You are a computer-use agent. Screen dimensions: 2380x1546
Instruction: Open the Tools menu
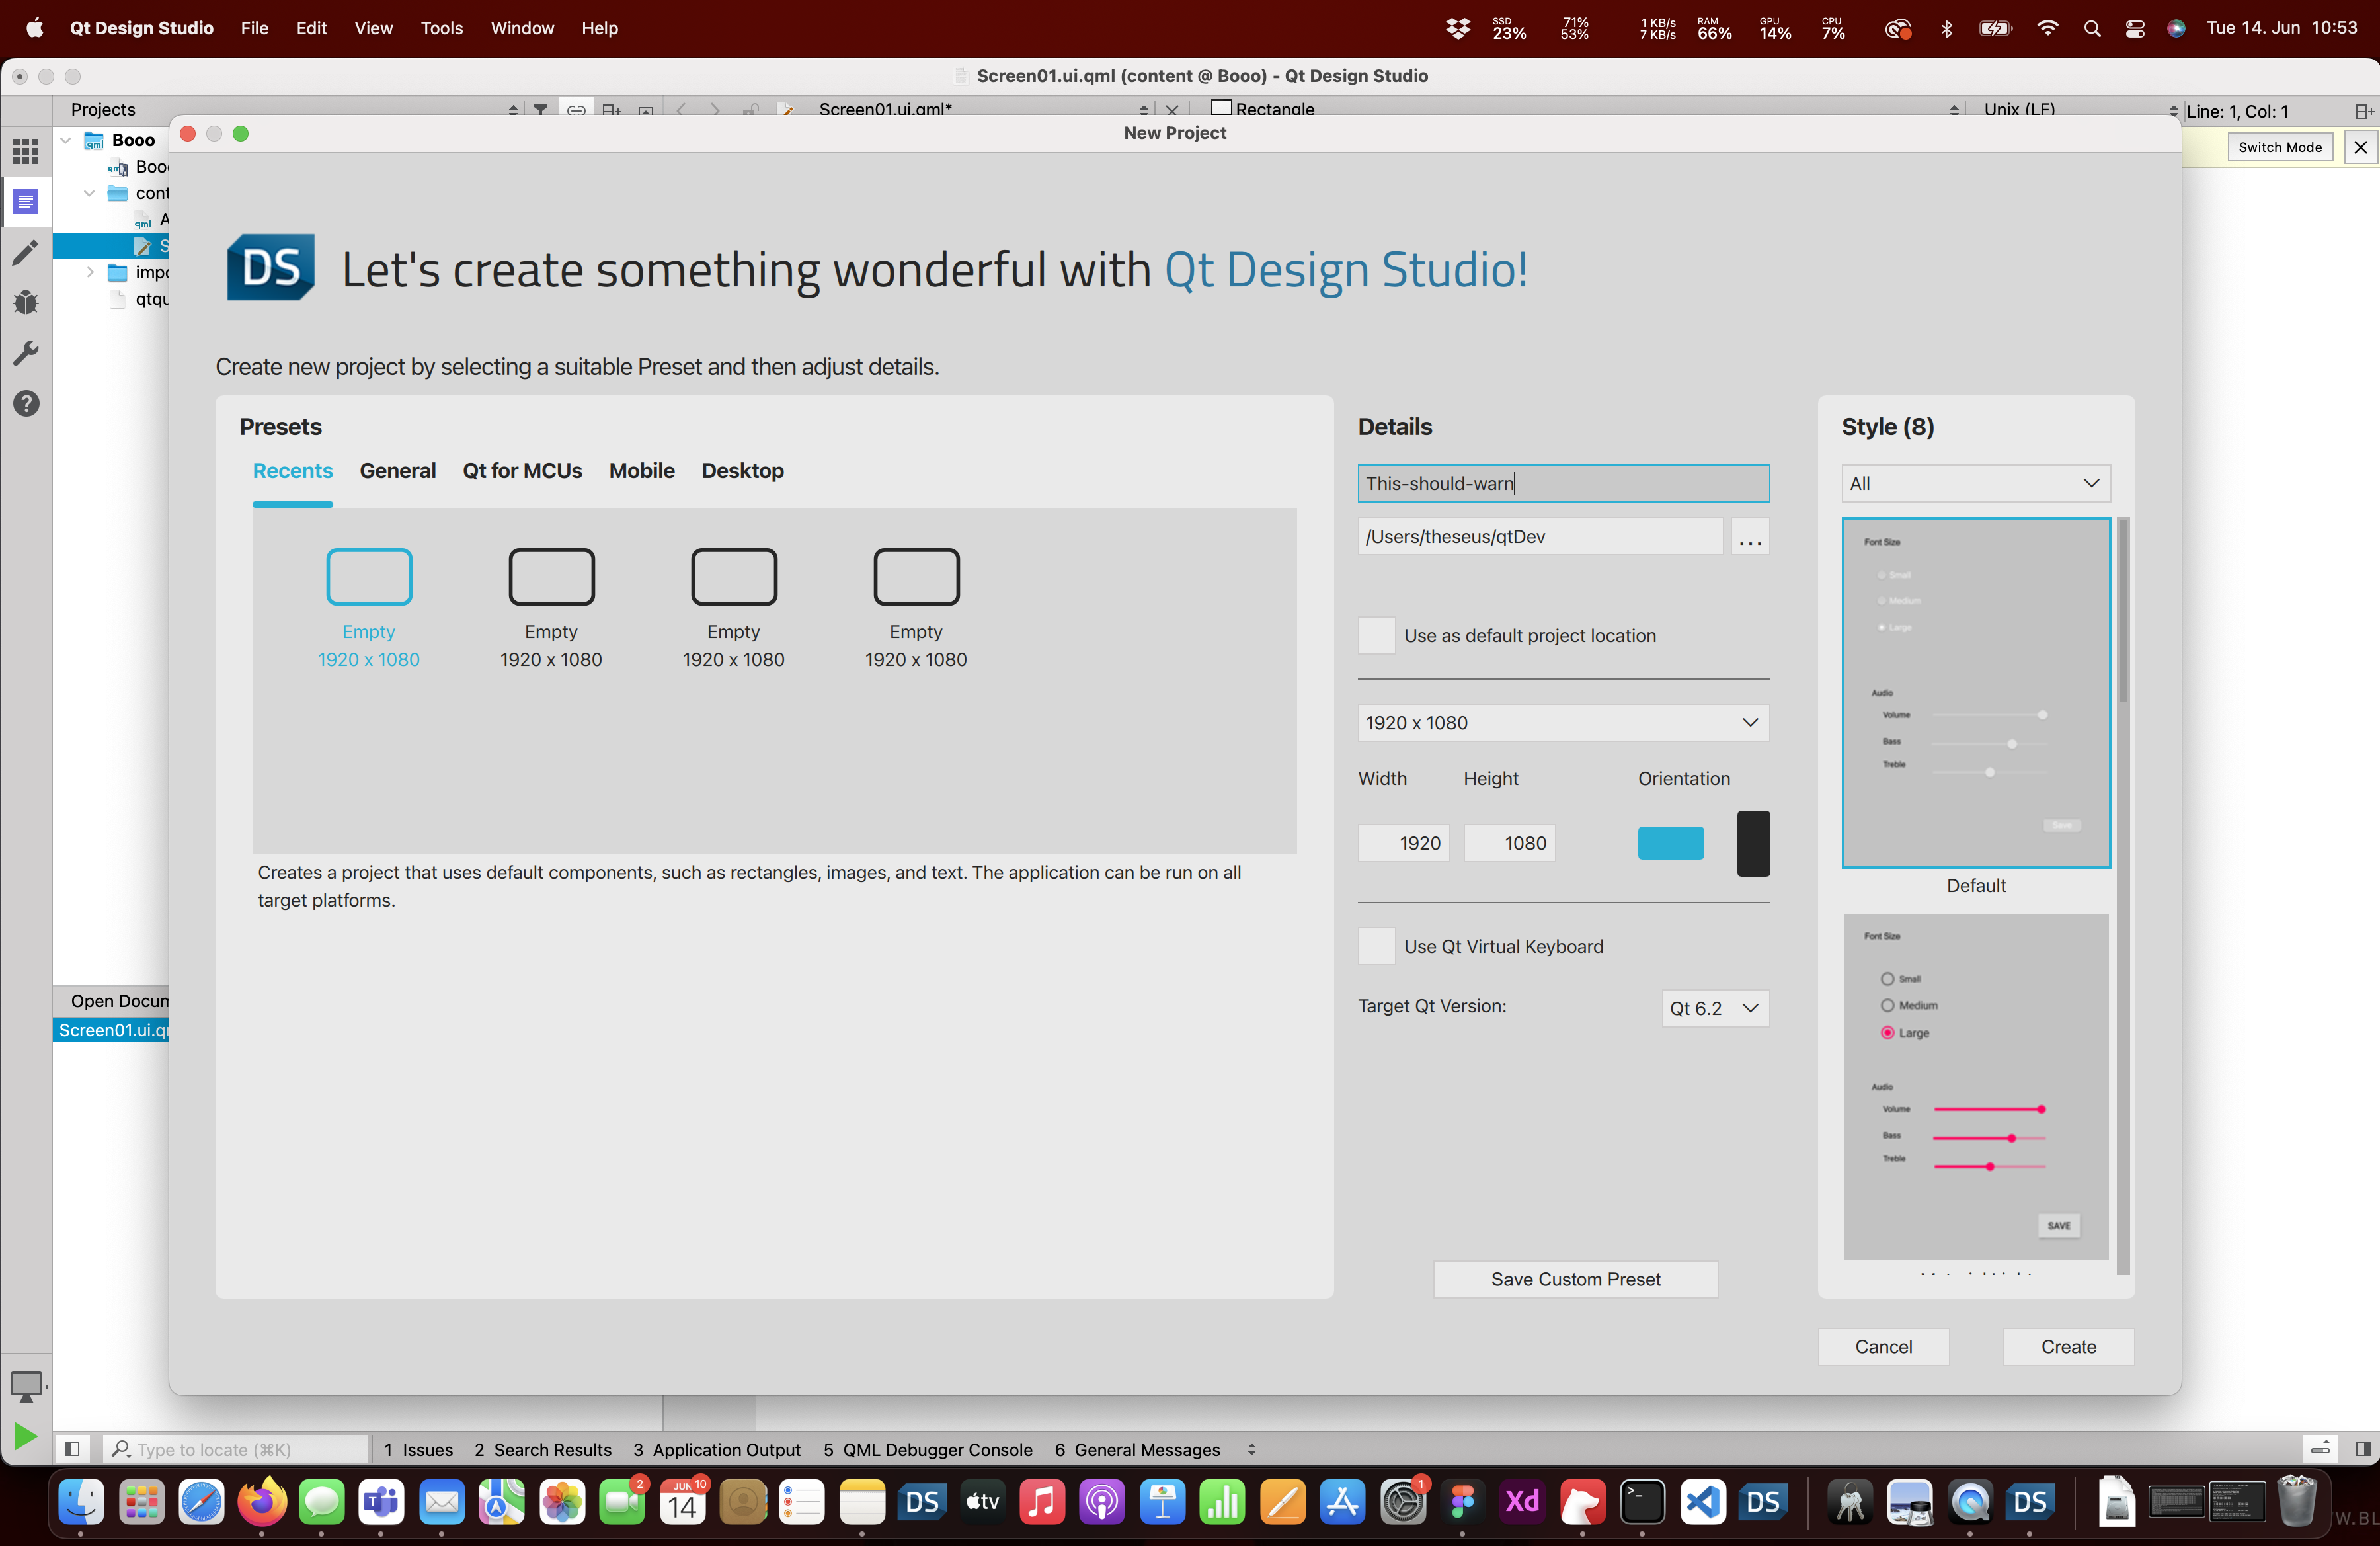pyautogui.click(x=441, y=28)
